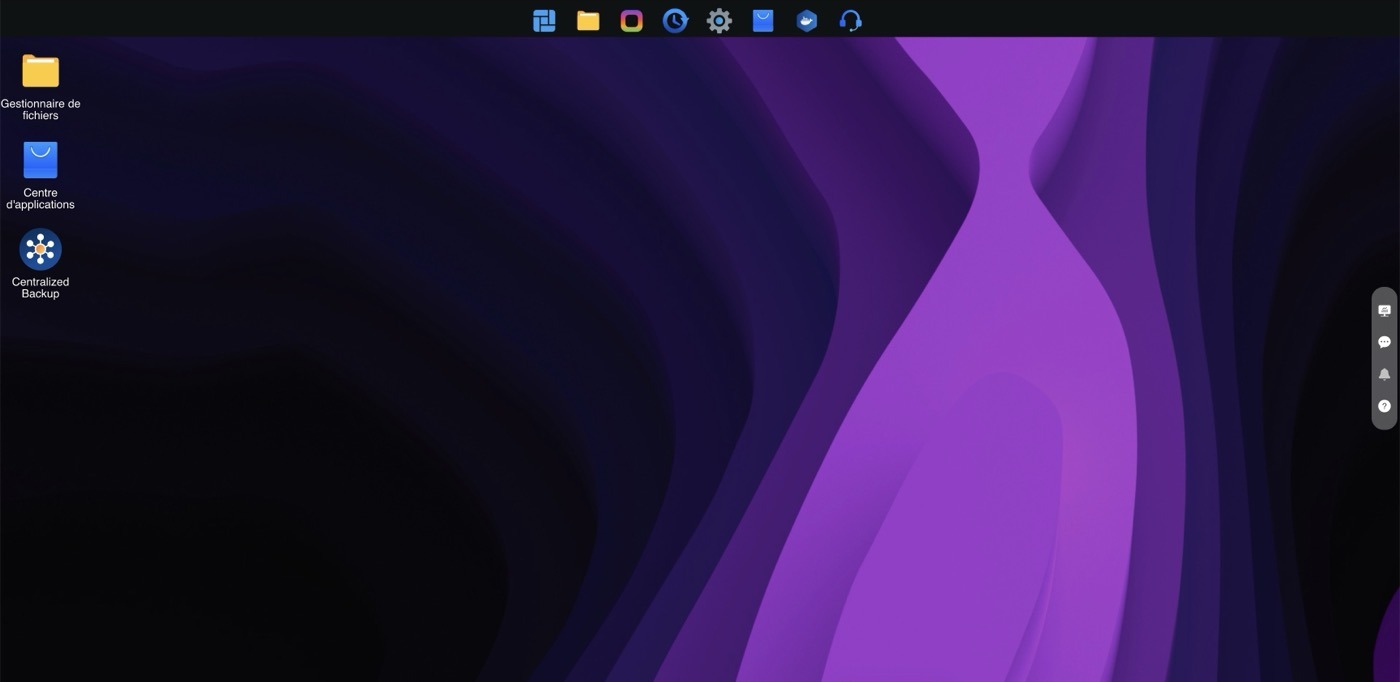Open the blue clock backup app in top bar
Image resolution: width=1400 pixels, height=682 pixels.
point(675,21)
